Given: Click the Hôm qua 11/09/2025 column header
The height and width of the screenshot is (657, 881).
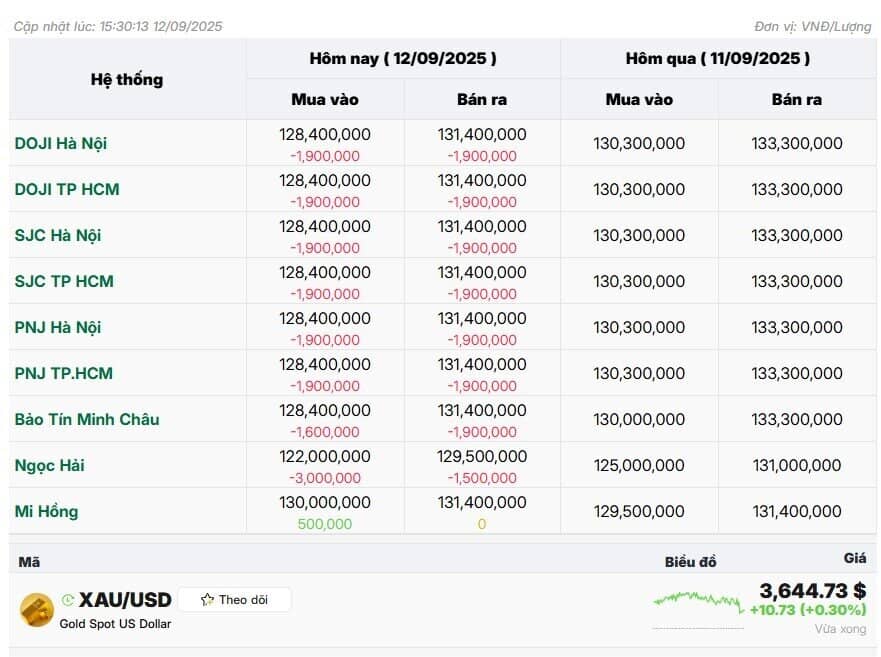Looking at the screenshot, I should point(718,58).
